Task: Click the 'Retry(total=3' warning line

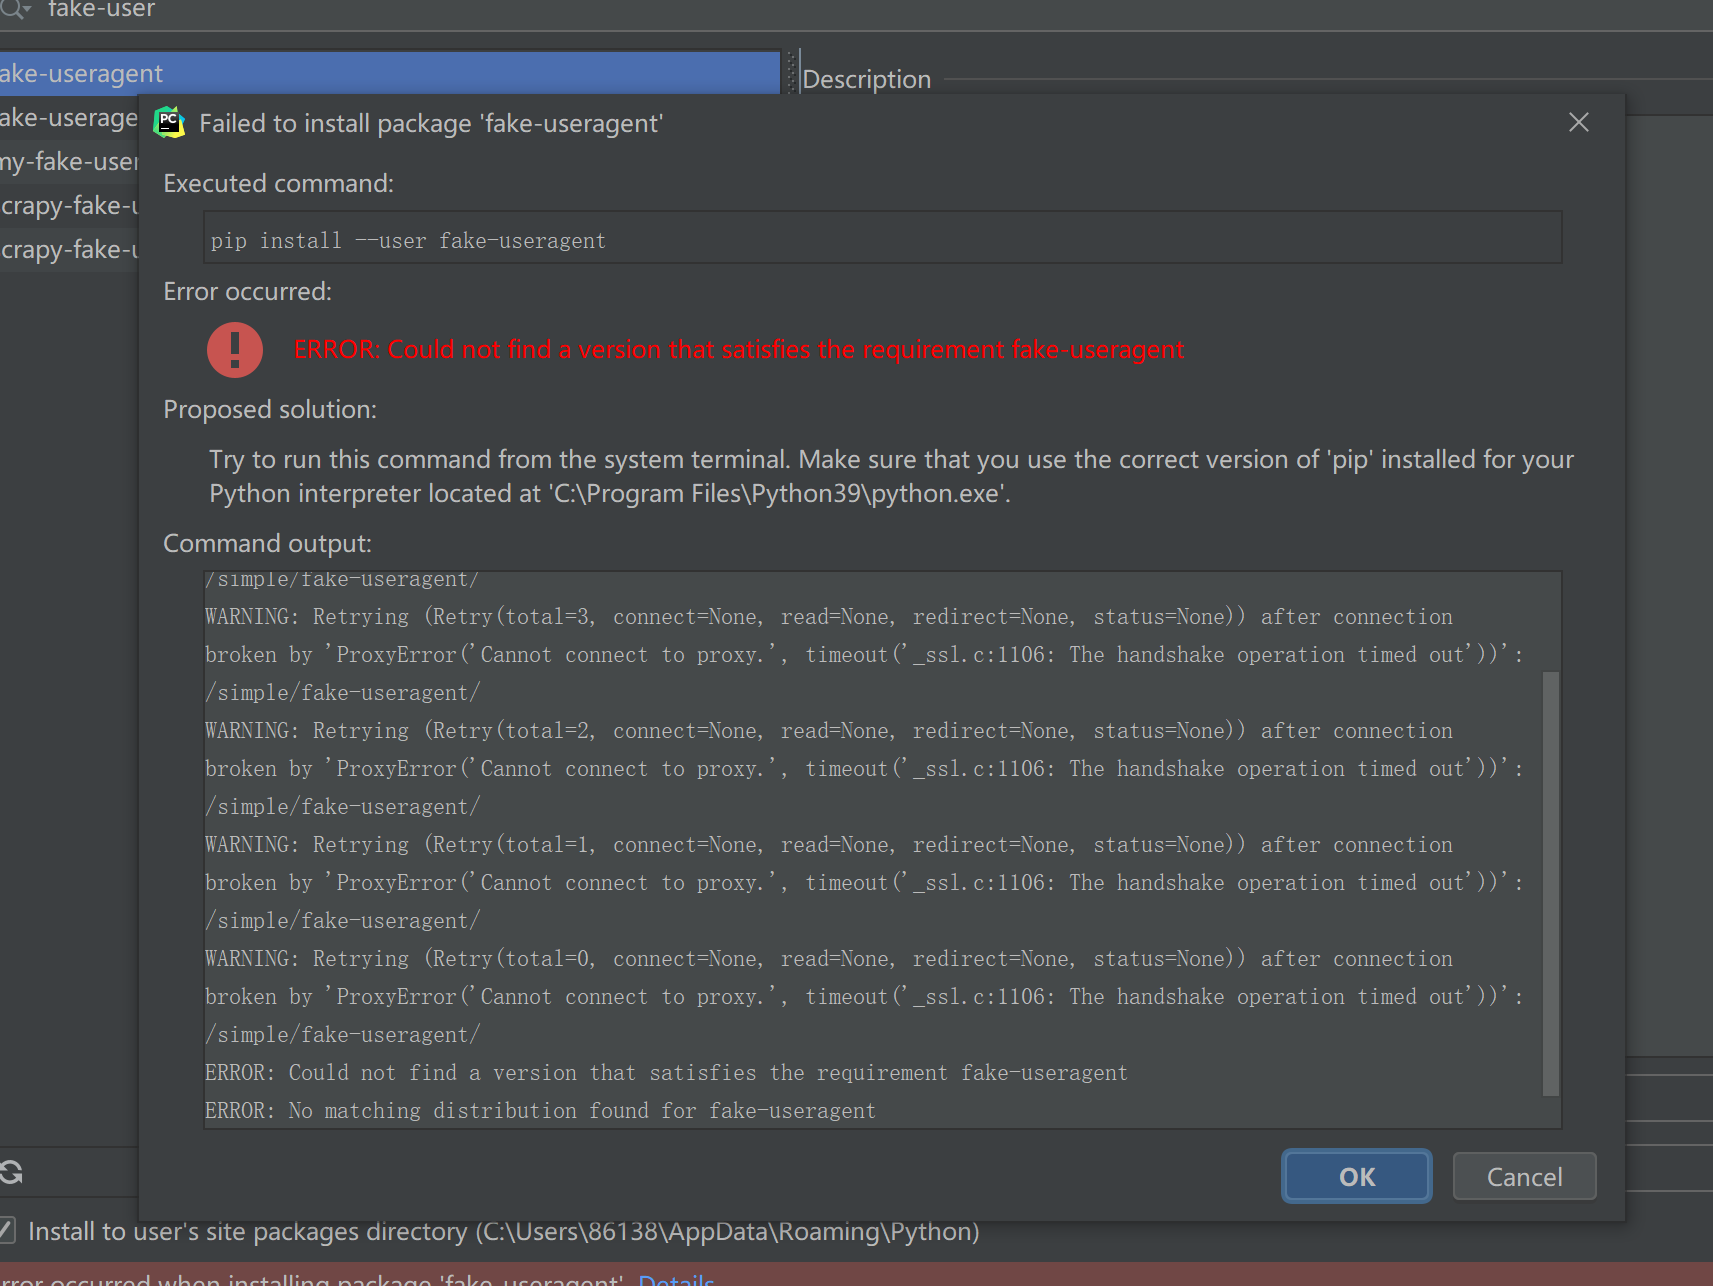Action: 828,616
